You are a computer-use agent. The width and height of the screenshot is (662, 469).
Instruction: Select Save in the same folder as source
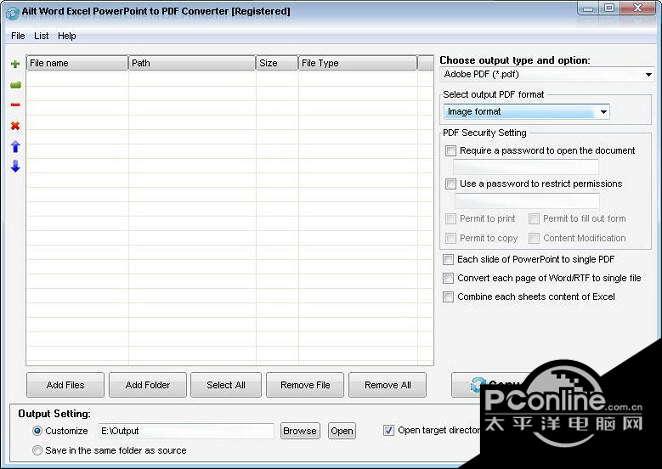coord(37,450)
